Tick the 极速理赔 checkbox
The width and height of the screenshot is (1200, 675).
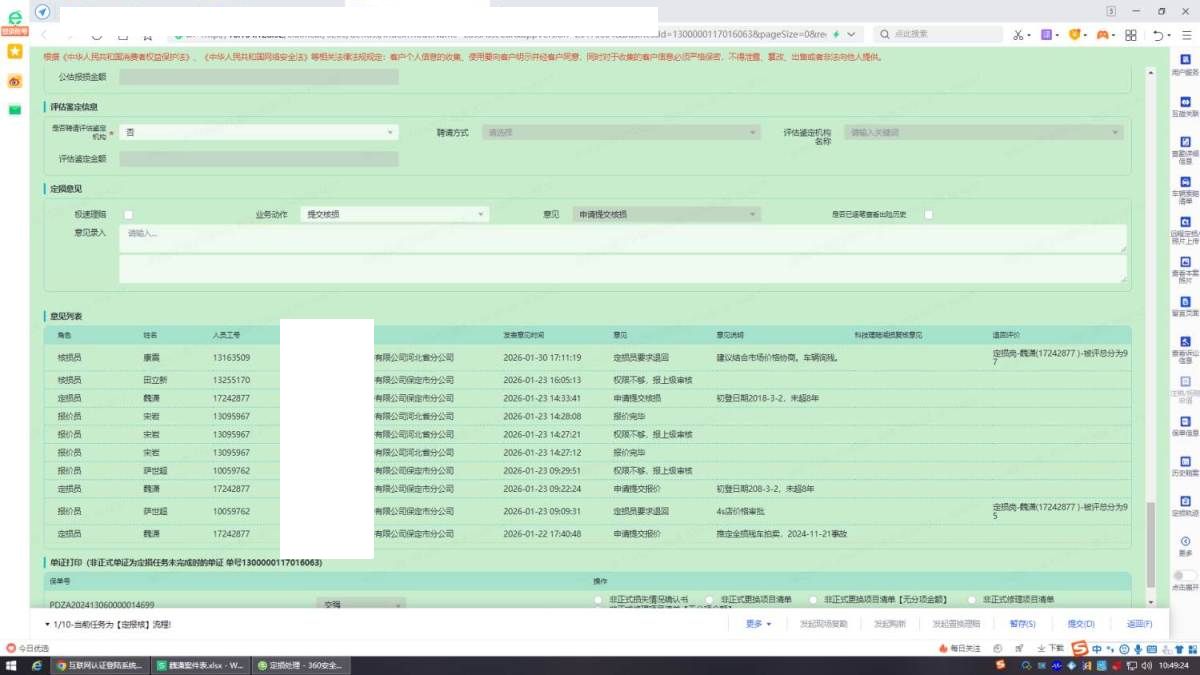coord(128,214)
